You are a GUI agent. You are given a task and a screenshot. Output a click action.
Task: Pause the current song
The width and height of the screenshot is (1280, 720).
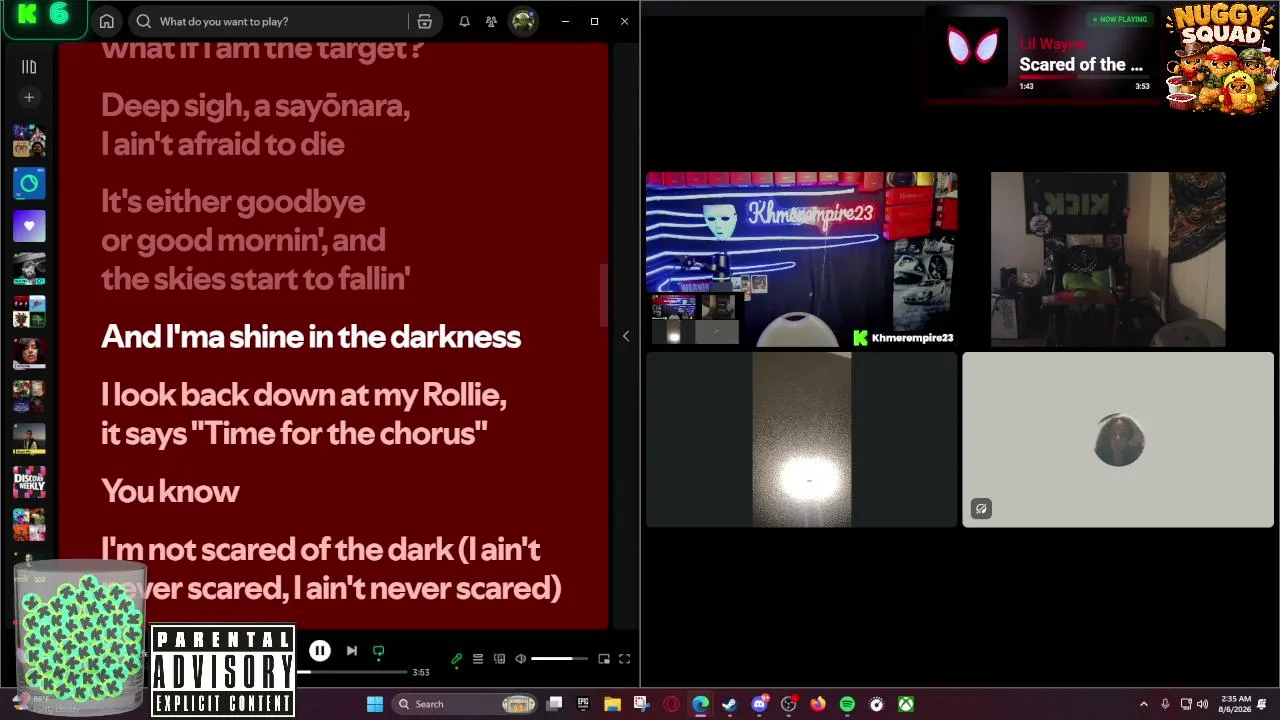(319, 651)
